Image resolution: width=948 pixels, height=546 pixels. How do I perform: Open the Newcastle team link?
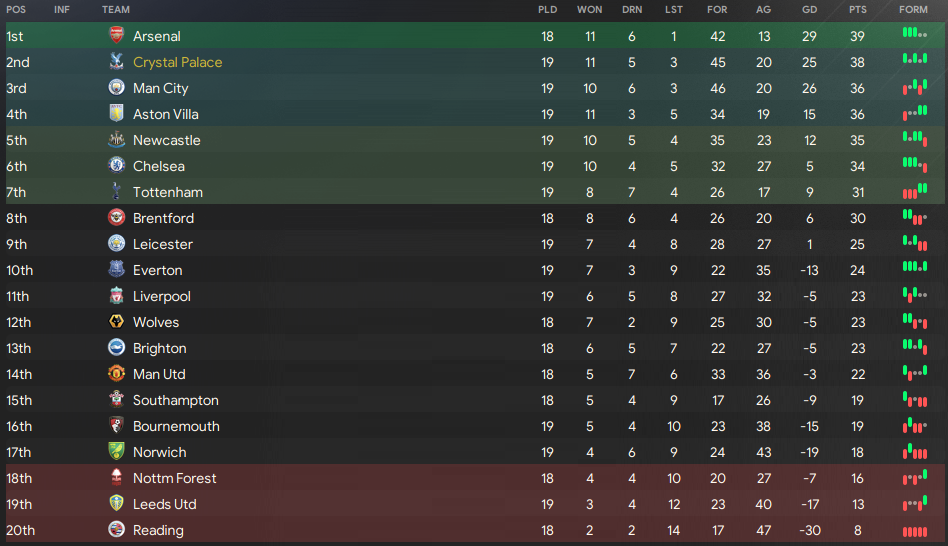[x=167, y=140]
